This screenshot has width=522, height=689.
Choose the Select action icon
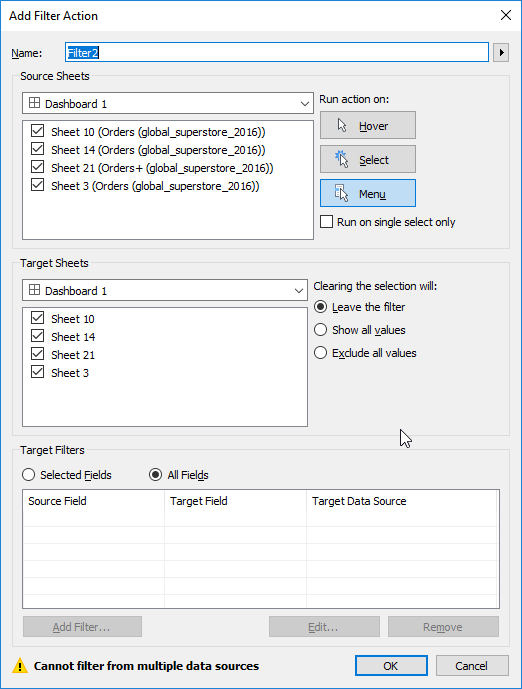[x=341, y=159]
